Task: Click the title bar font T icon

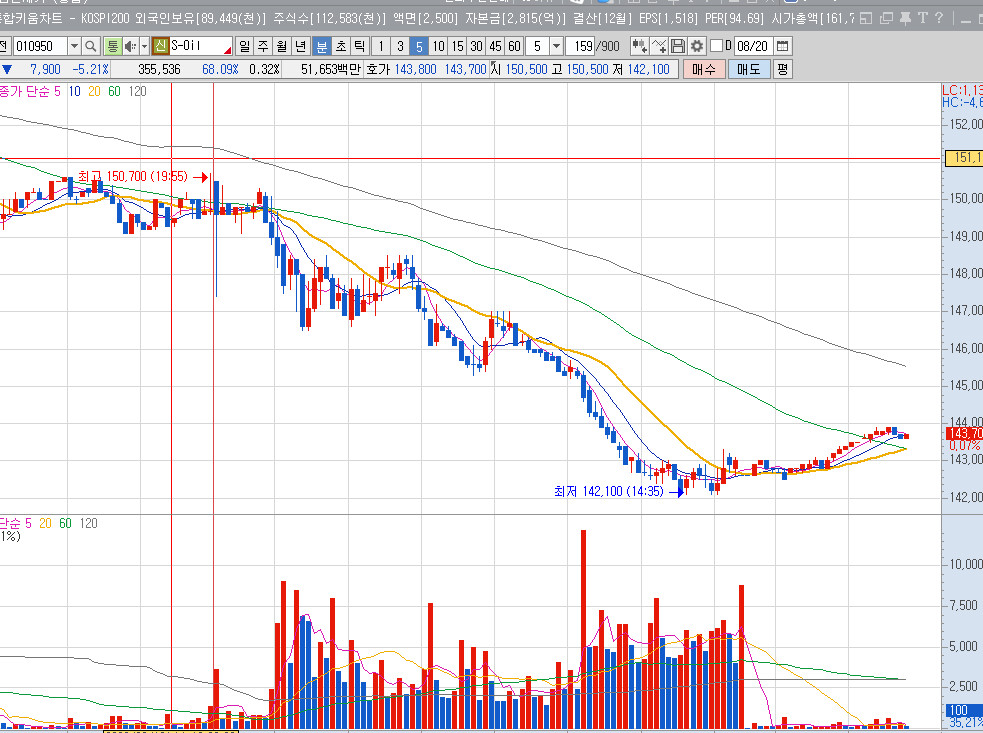Action: 922,18
